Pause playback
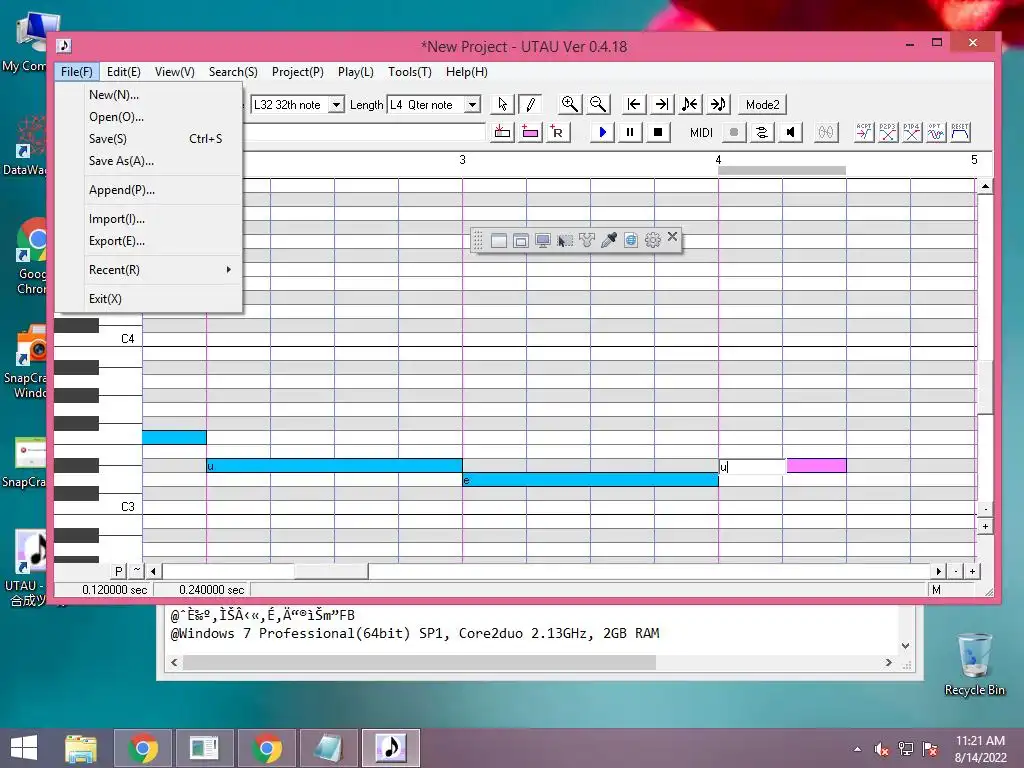 pos(630,133)
